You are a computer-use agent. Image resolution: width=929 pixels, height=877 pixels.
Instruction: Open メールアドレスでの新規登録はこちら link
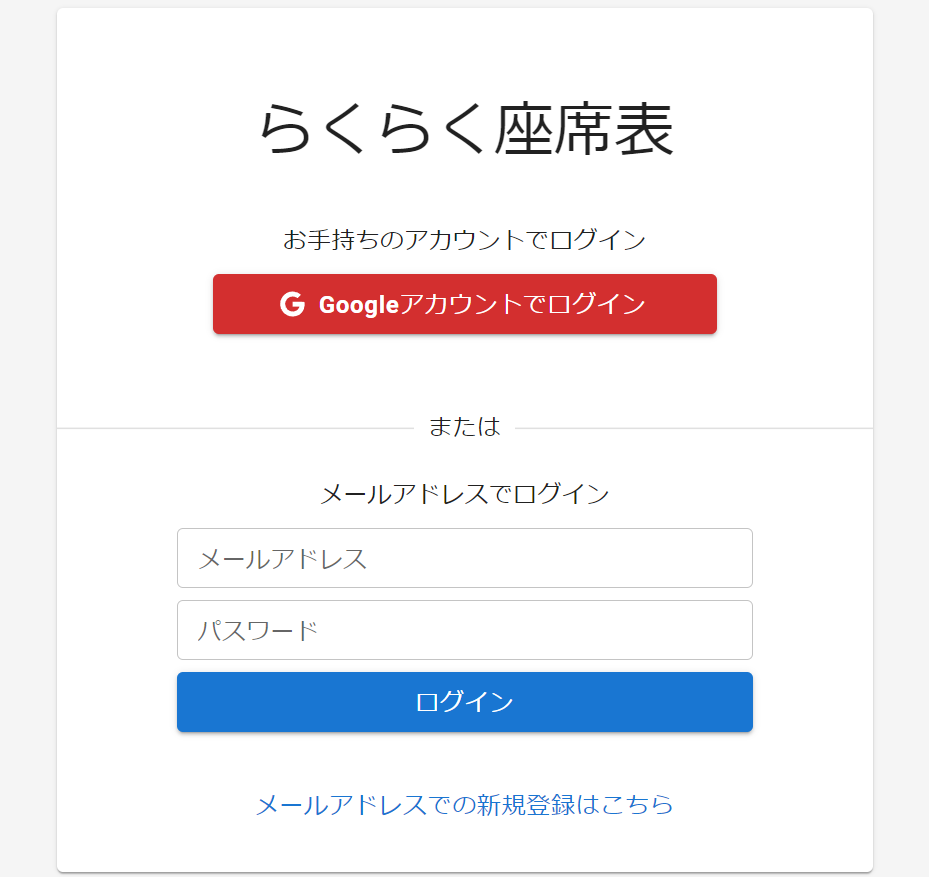coord(464,805)
